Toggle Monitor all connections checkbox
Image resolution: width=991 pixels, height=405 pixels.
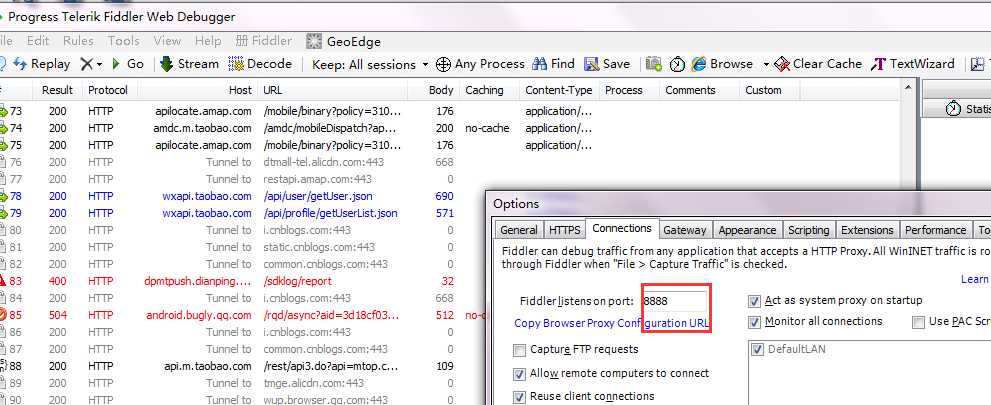[x=754, y=322]
